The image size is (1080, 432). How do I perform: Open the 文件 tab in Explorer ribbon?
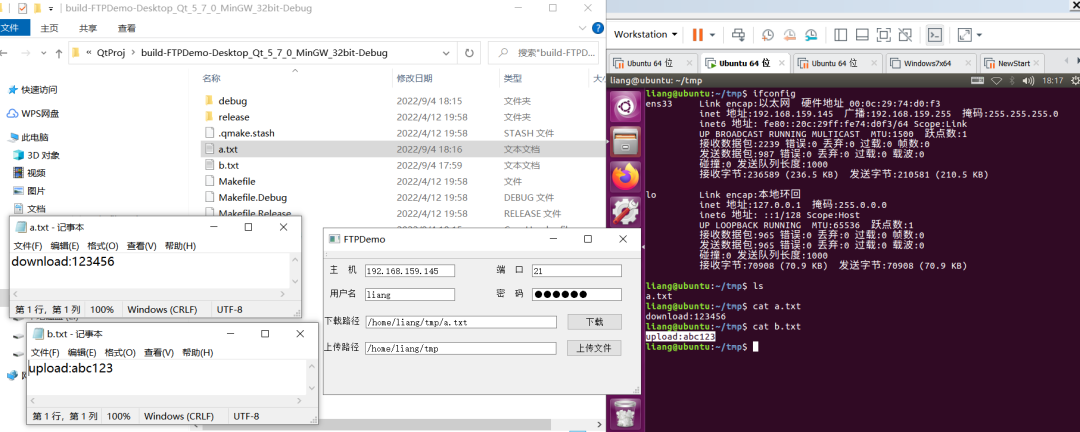pyautogui.click(x=10, y=28)
